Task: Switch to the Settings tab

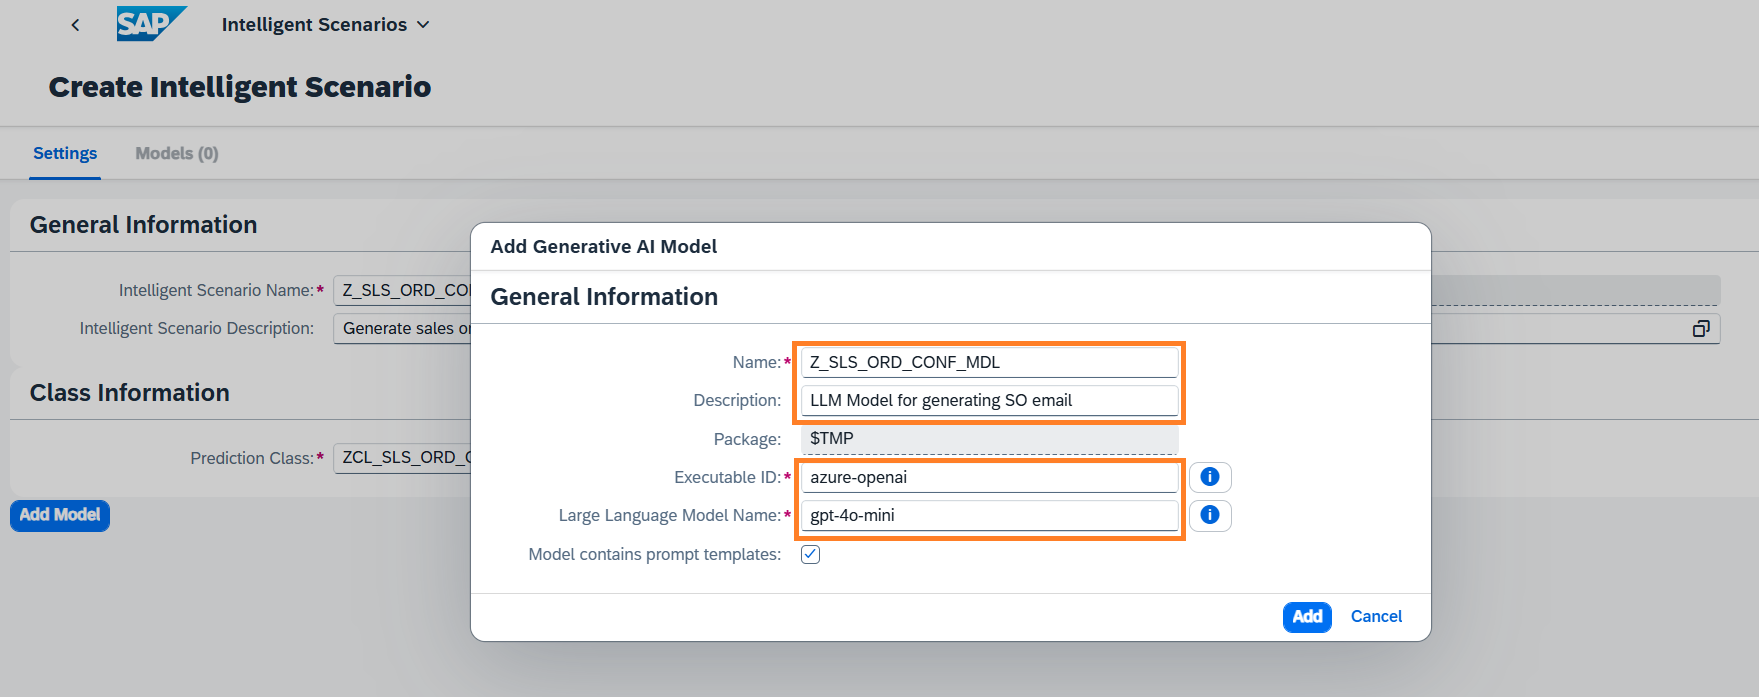Action: 65,153
